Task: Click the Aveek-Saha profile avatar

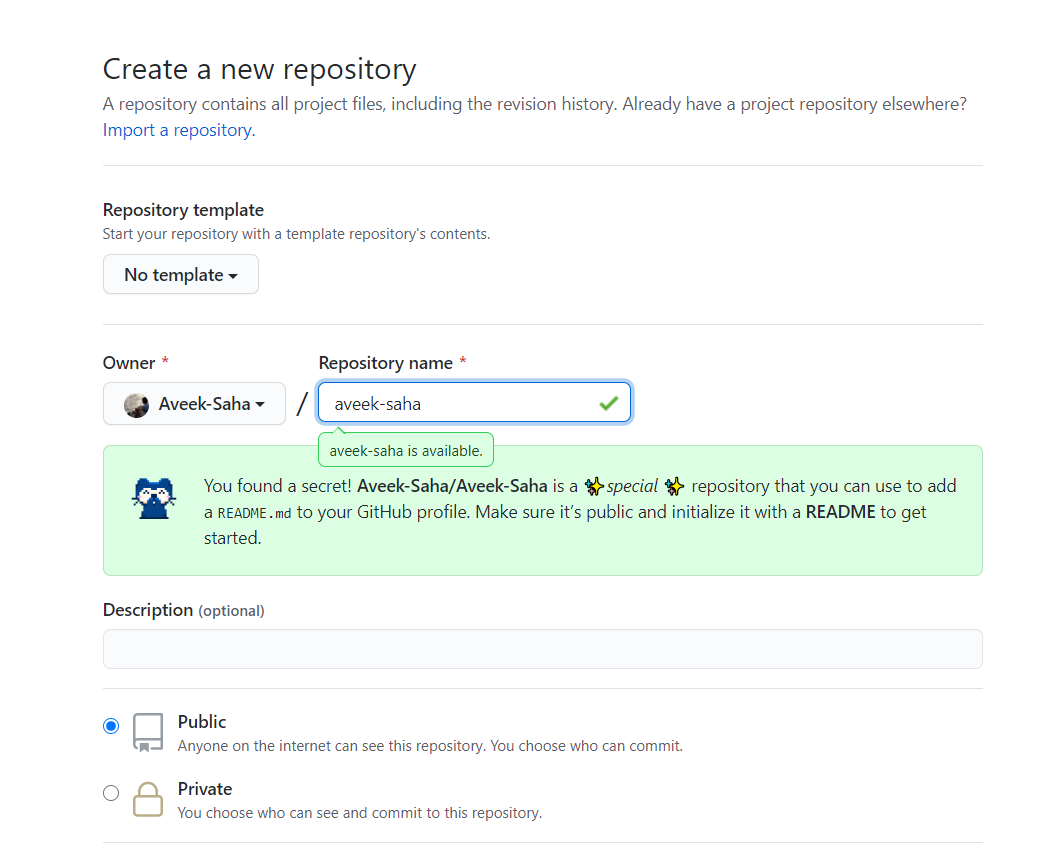Action: pos(136,405)
